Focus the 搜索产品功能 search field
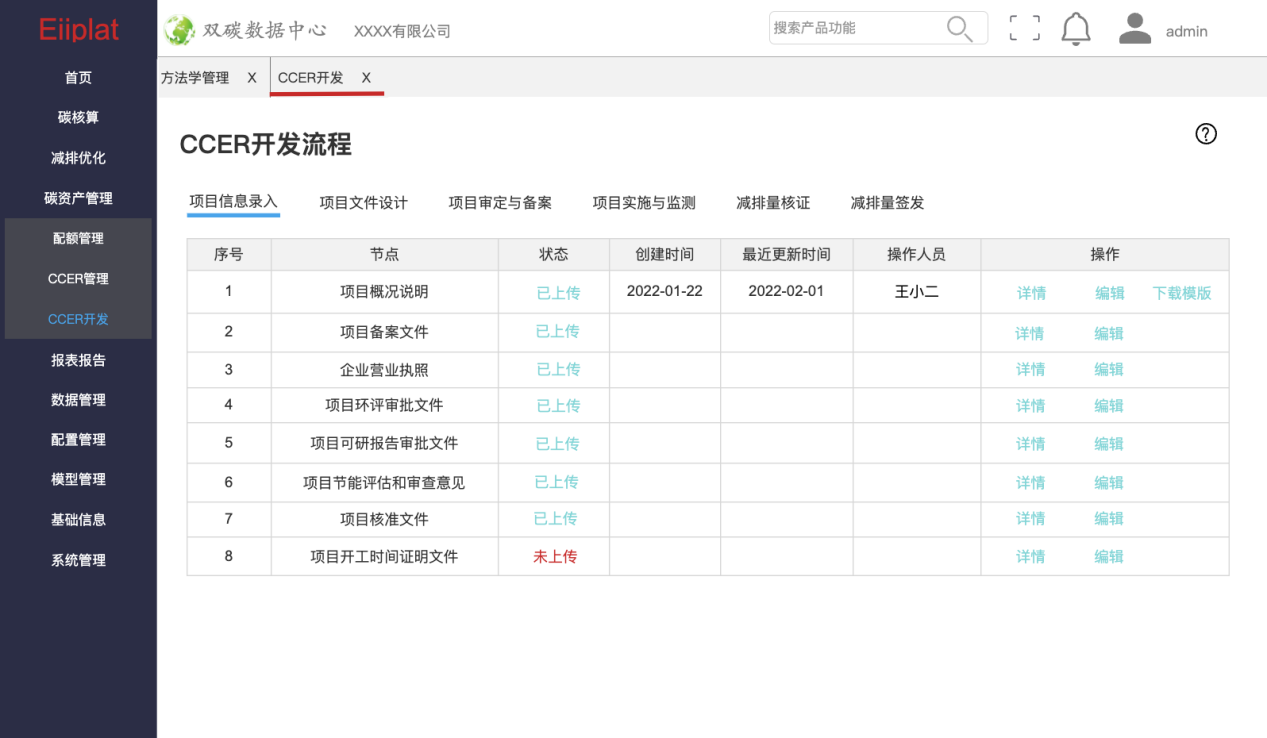This screenshot has width=1267, height=738. (x=855, y=28)
